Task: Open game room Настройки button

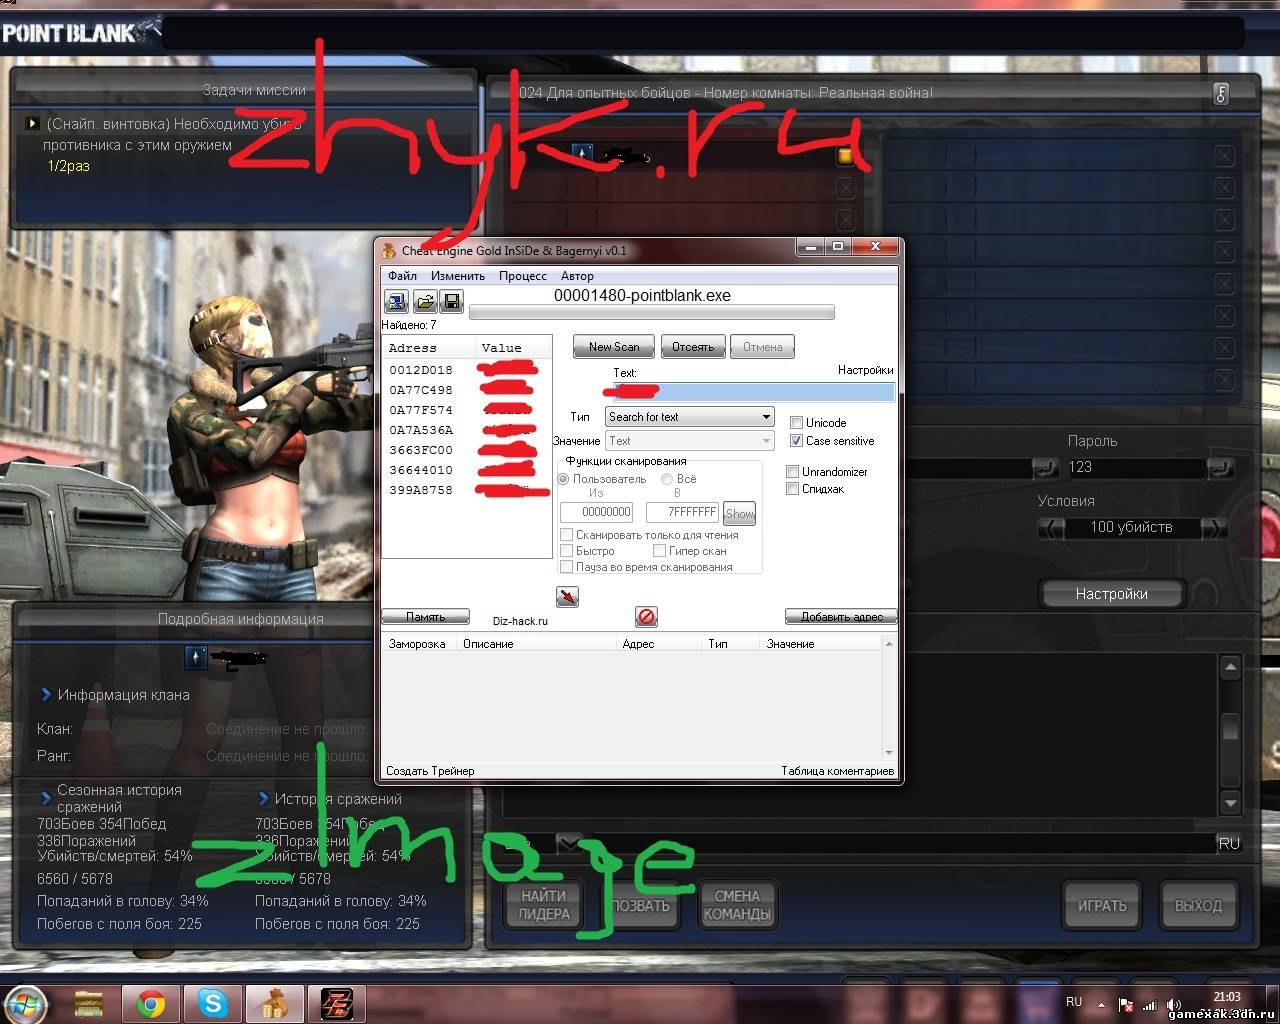Action: click(x=1111, y=594)
